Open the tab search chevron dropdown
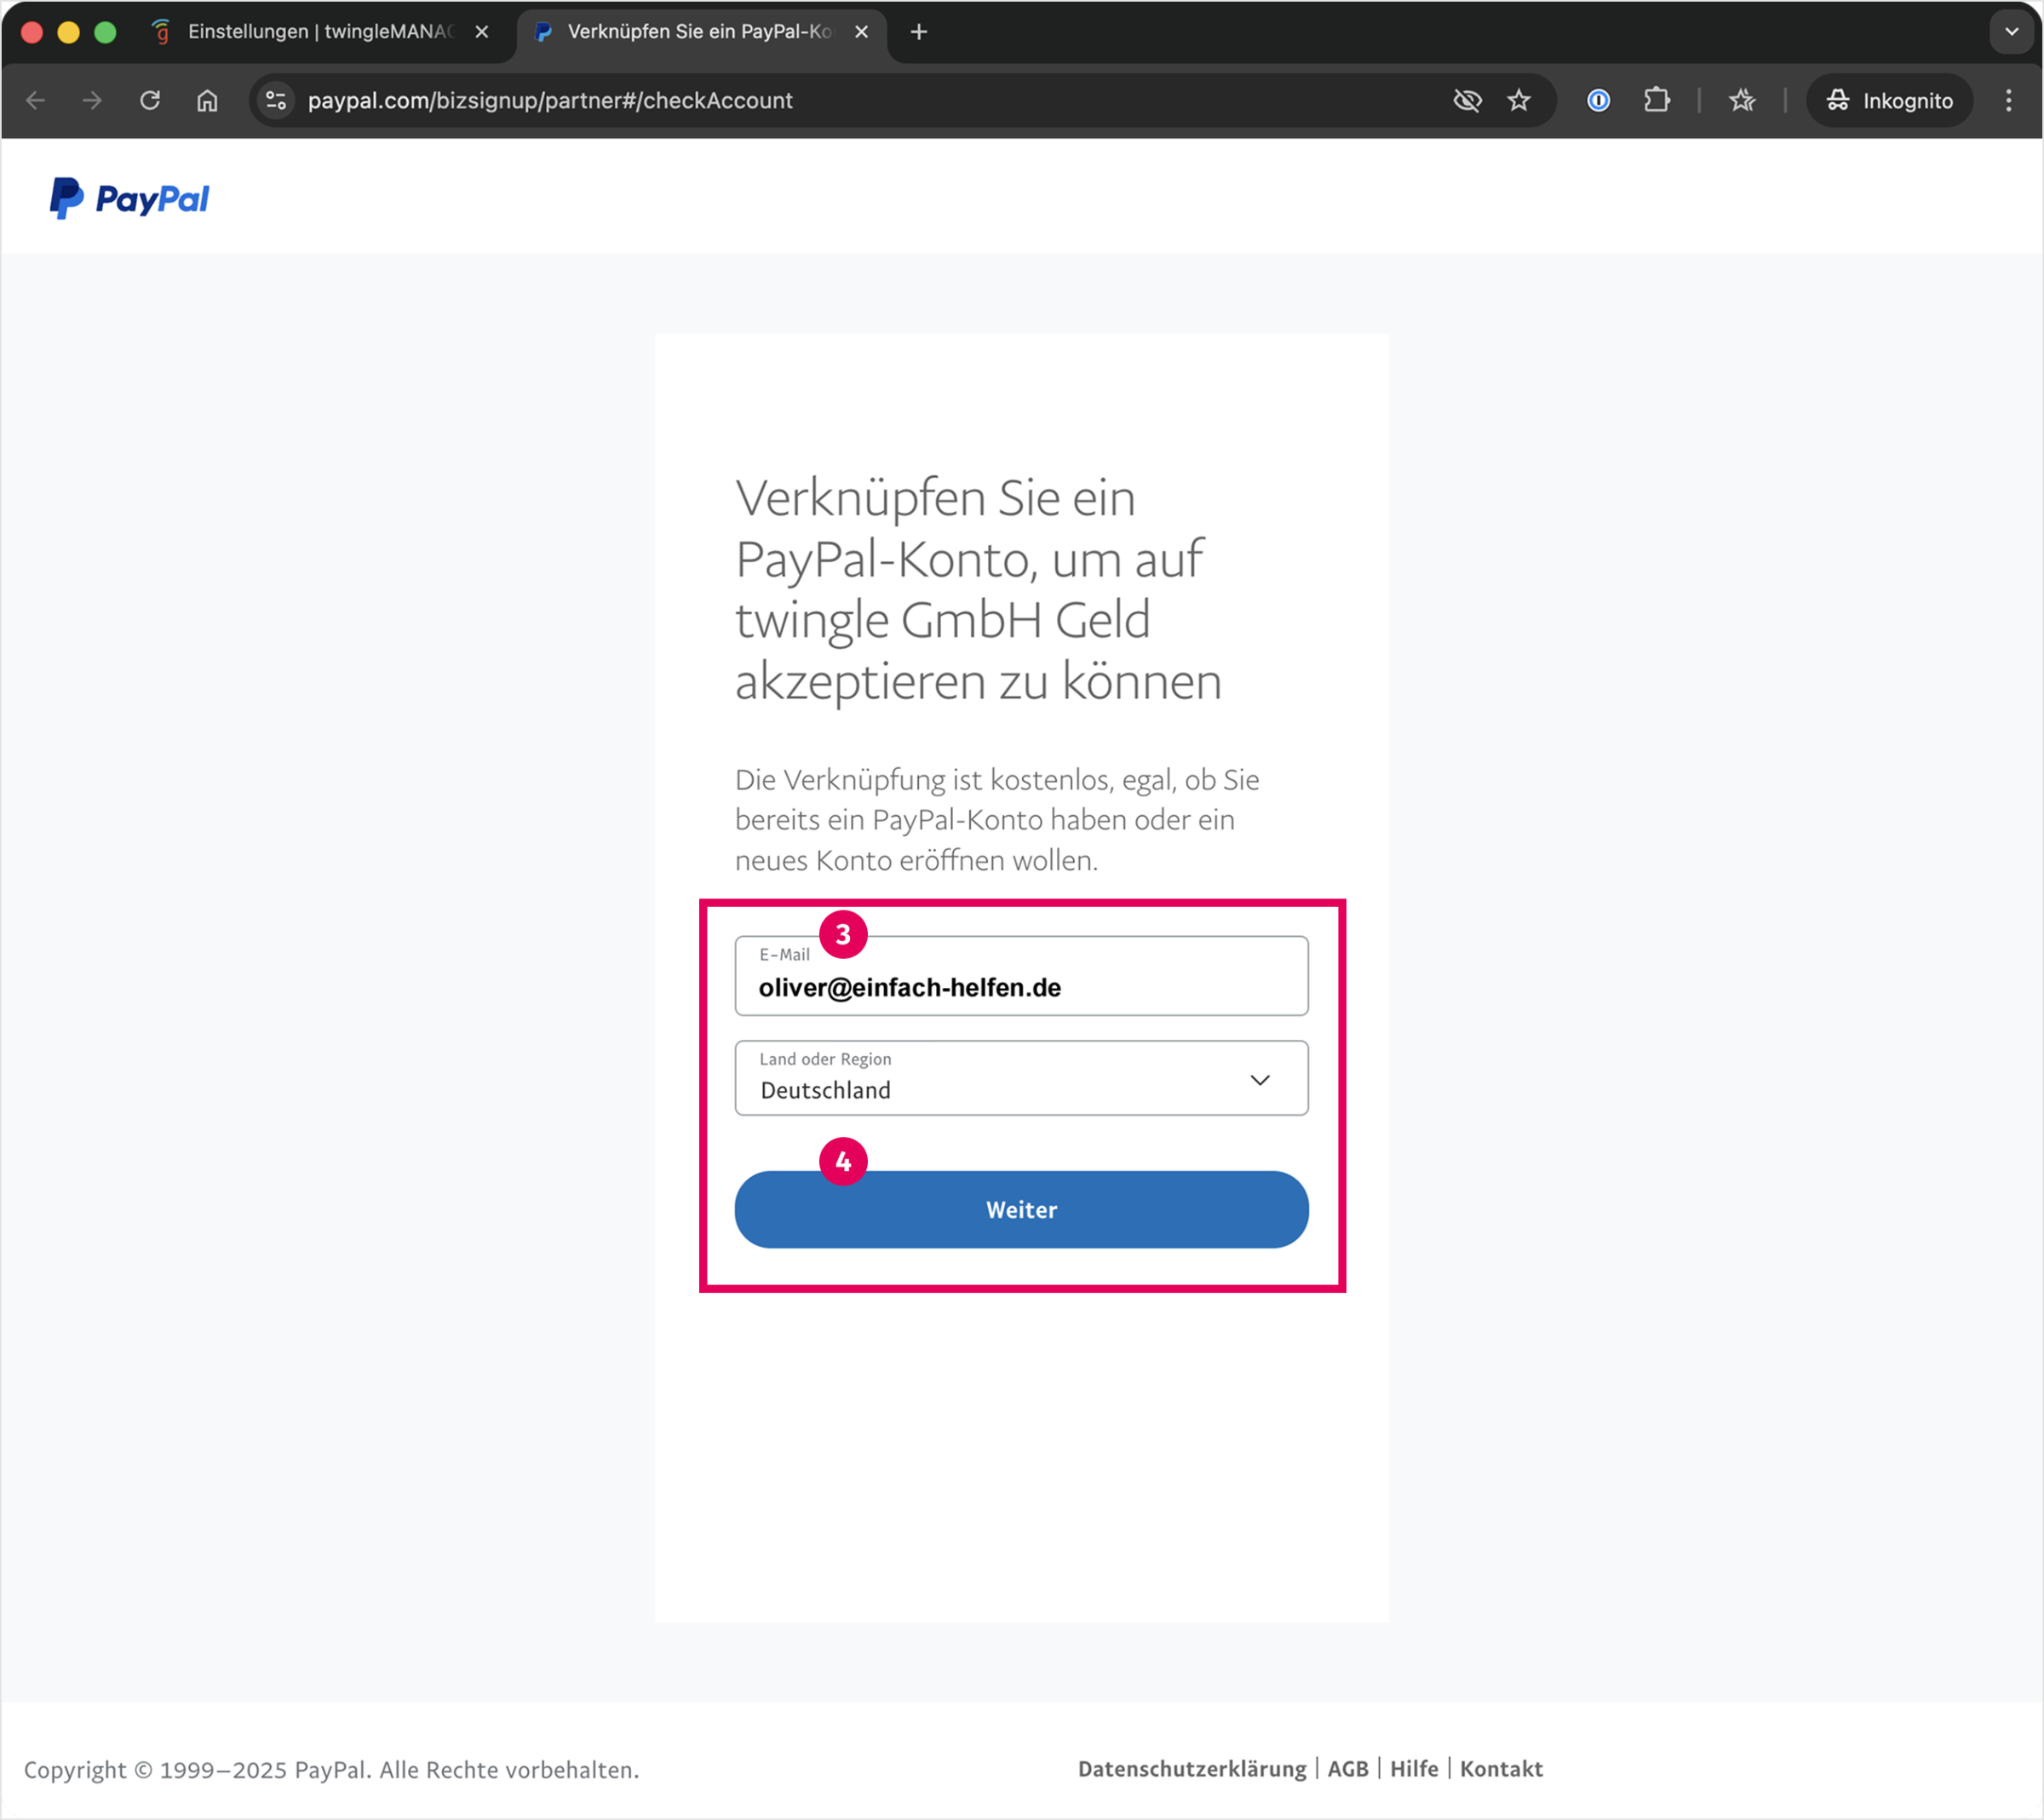 [2011, 31]
